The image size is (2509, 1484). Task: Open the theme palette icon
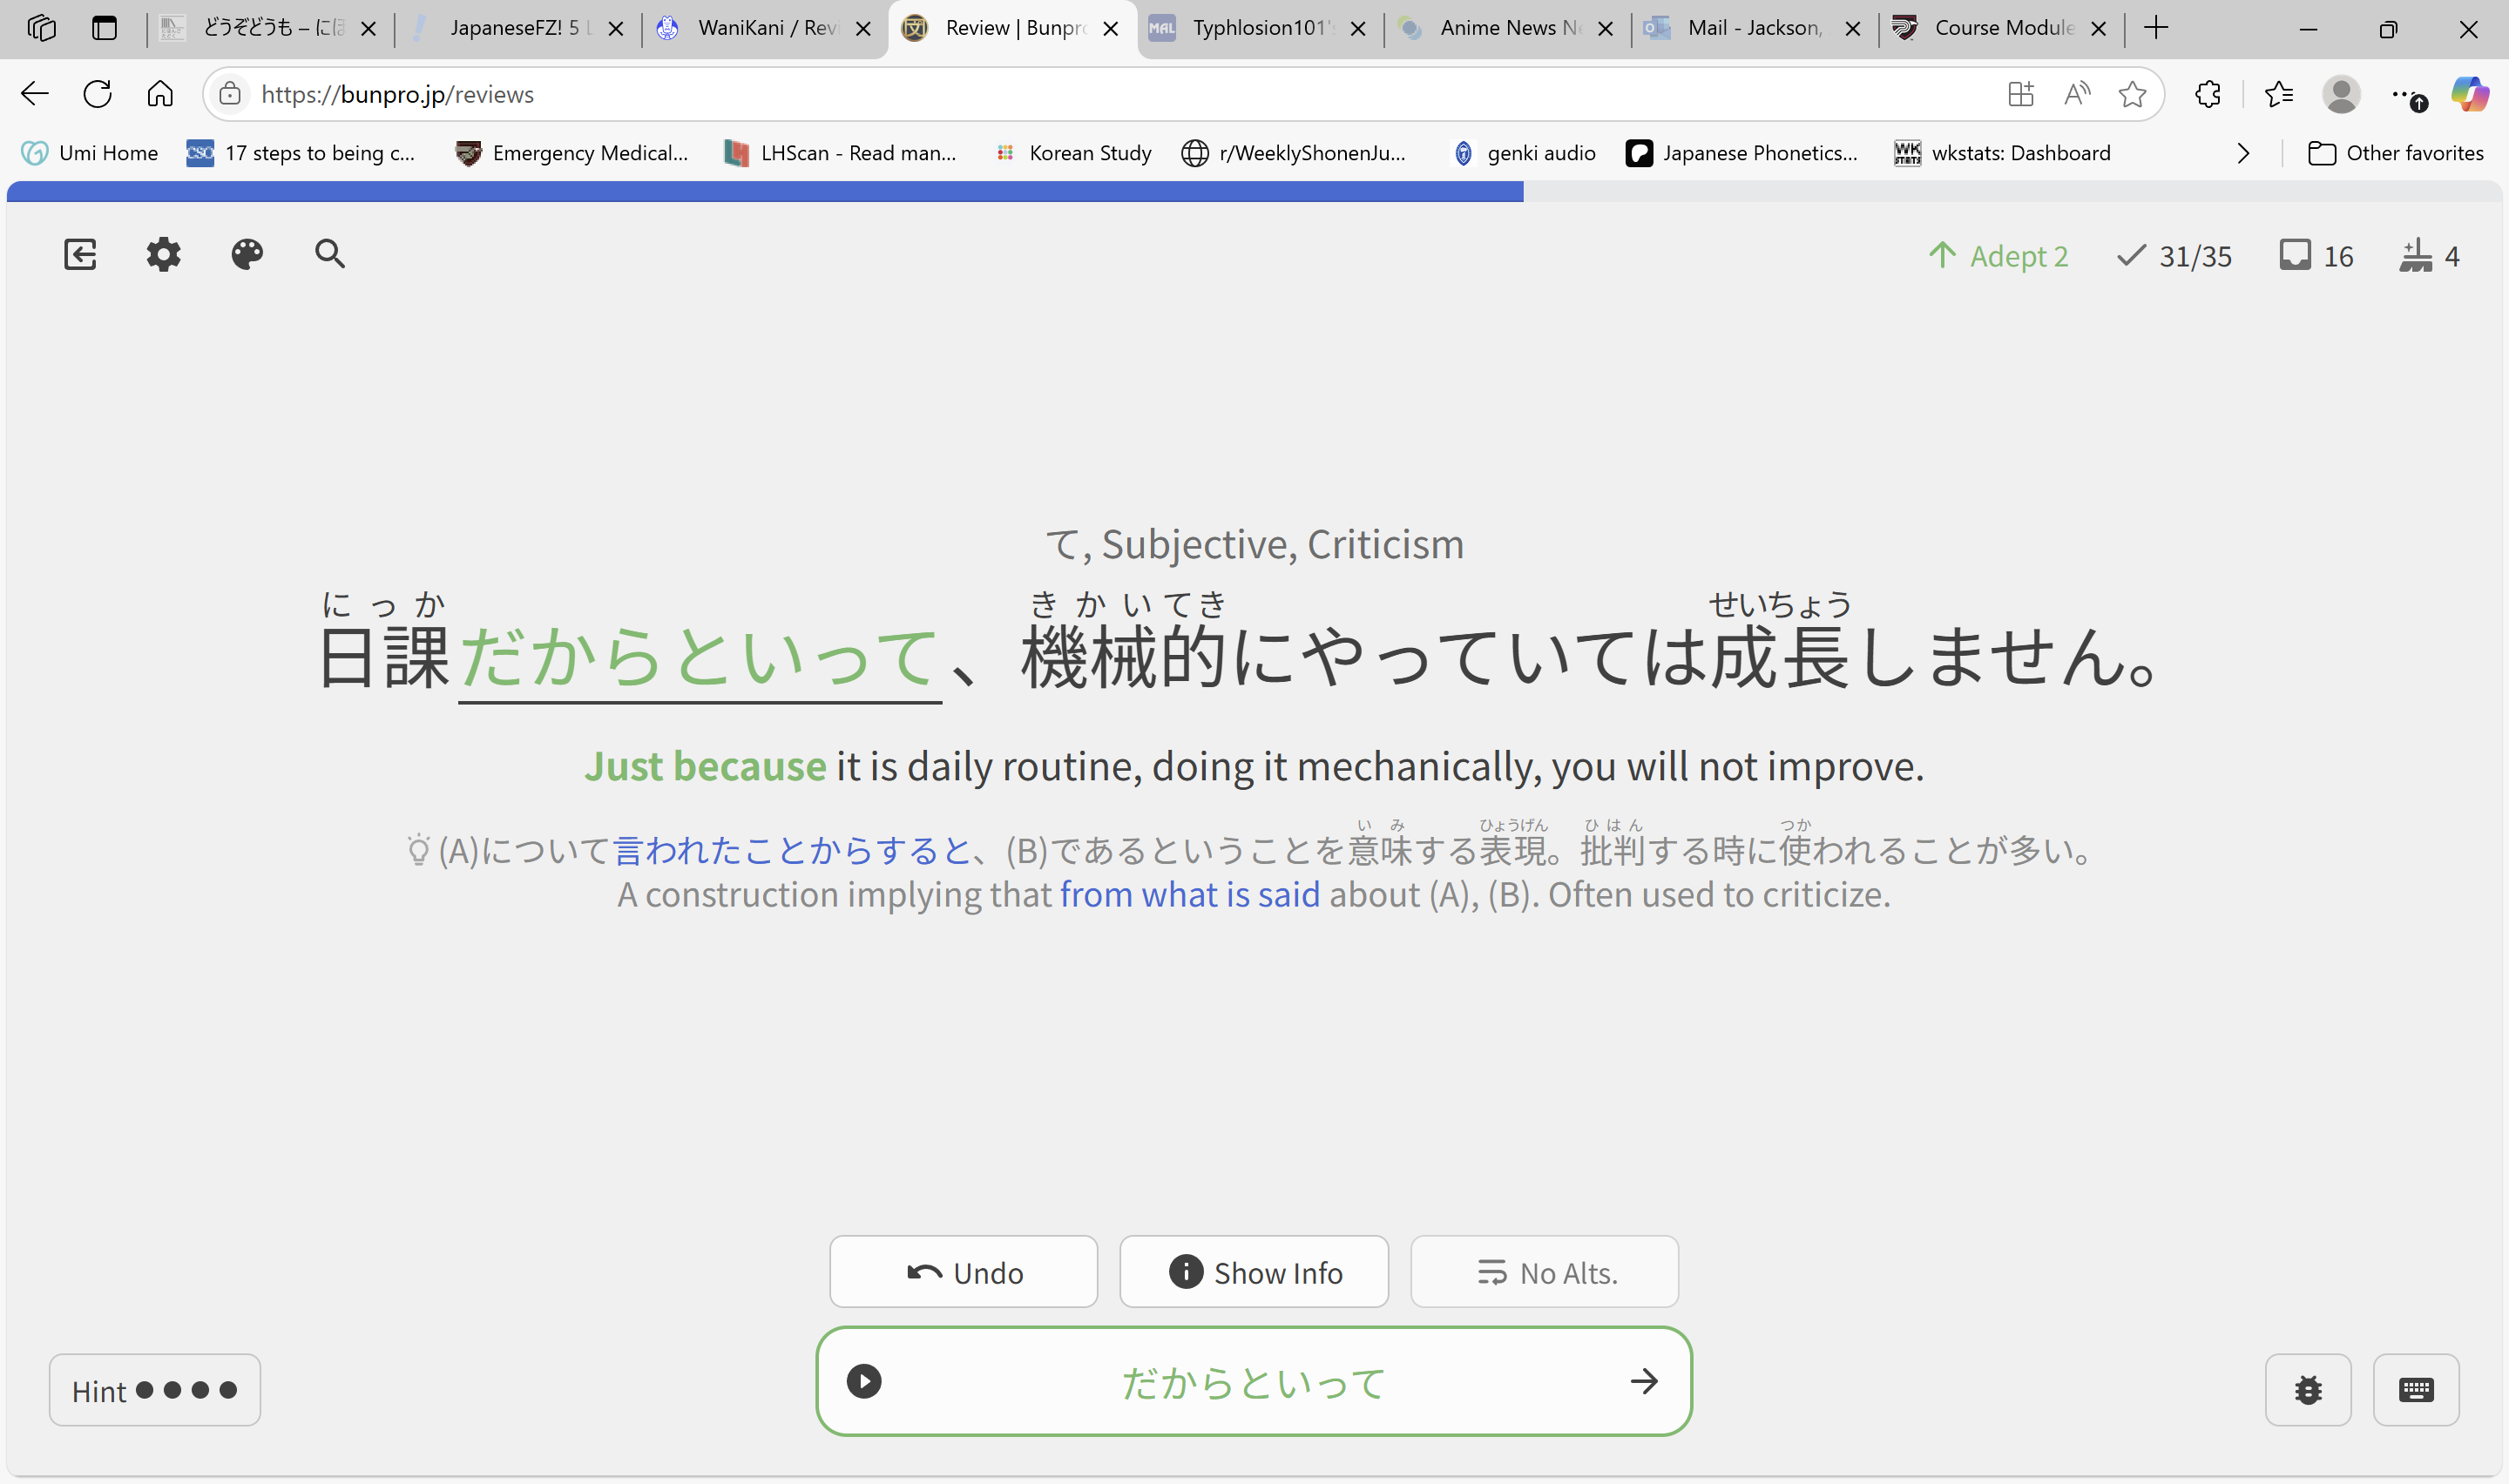click(x=247, y=254)
